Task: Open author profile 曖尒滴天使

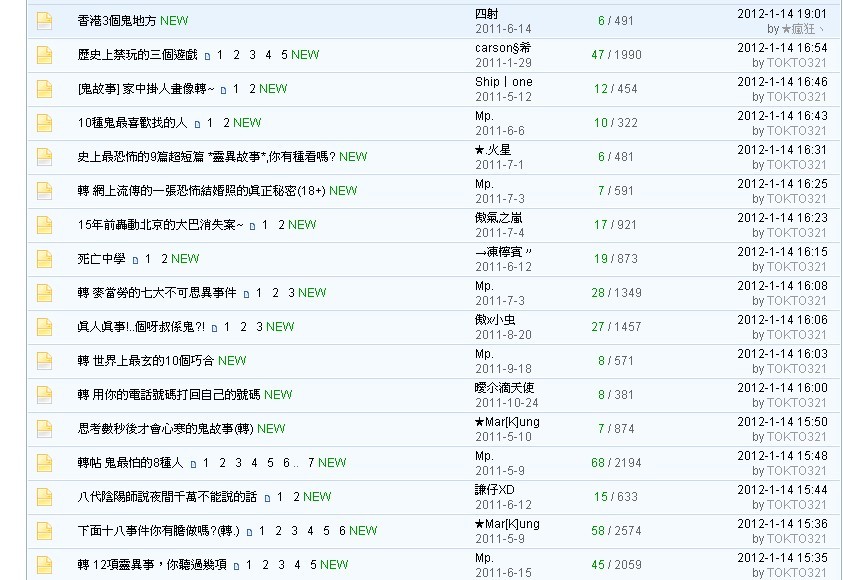Action: click(504, 388)
